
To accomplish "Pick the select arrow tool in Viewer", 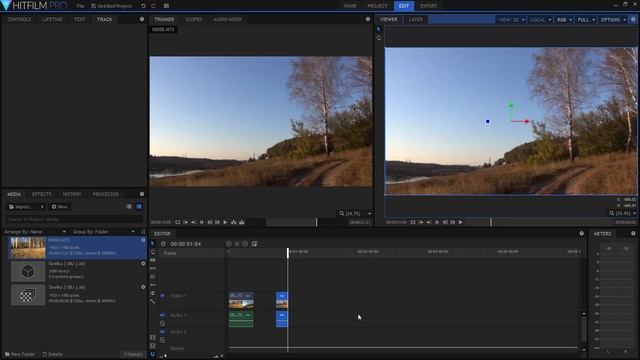I will point(378,29).
